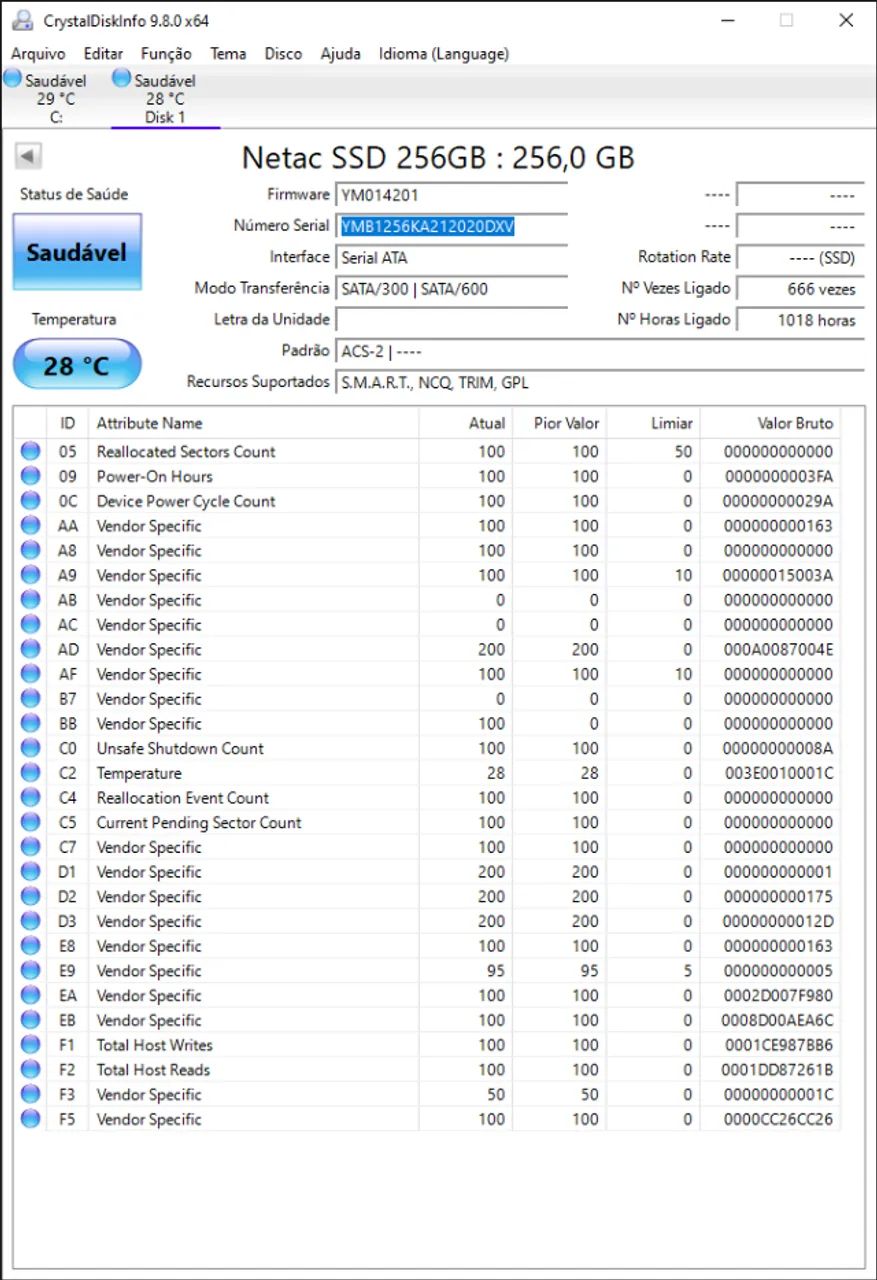Image resolution: width=877 pixels, height=1280 pixels.
Task: Click the Recursos Suportados field
Action: [600, 383]
